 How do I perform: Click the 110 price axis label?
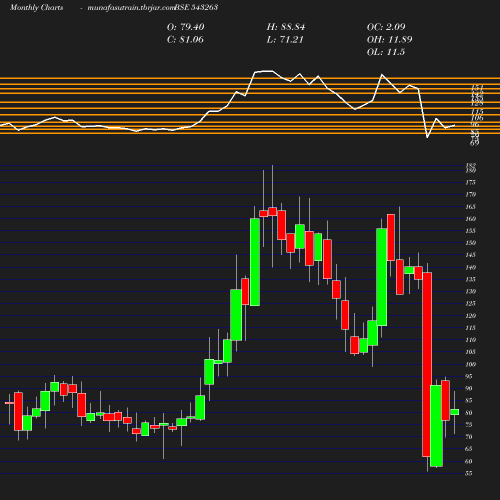[471, 340]
